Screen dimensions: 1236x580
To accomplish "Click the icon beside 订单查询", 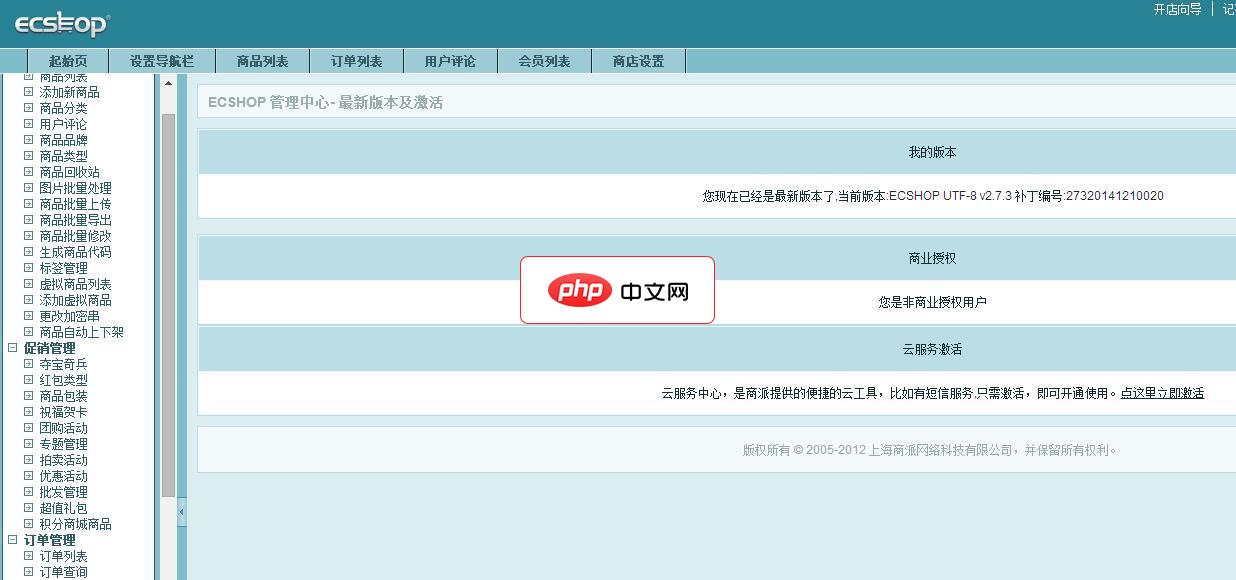I will pos(30,572).
